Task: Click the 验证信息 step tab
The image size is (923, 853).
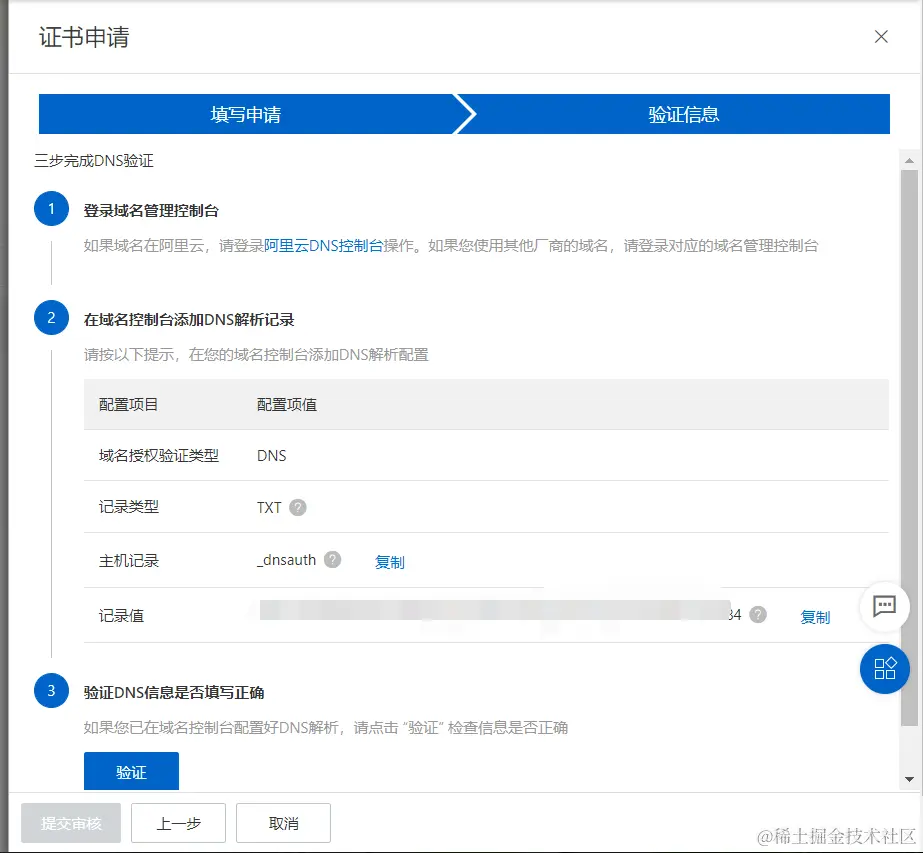Action: point(683,114)
